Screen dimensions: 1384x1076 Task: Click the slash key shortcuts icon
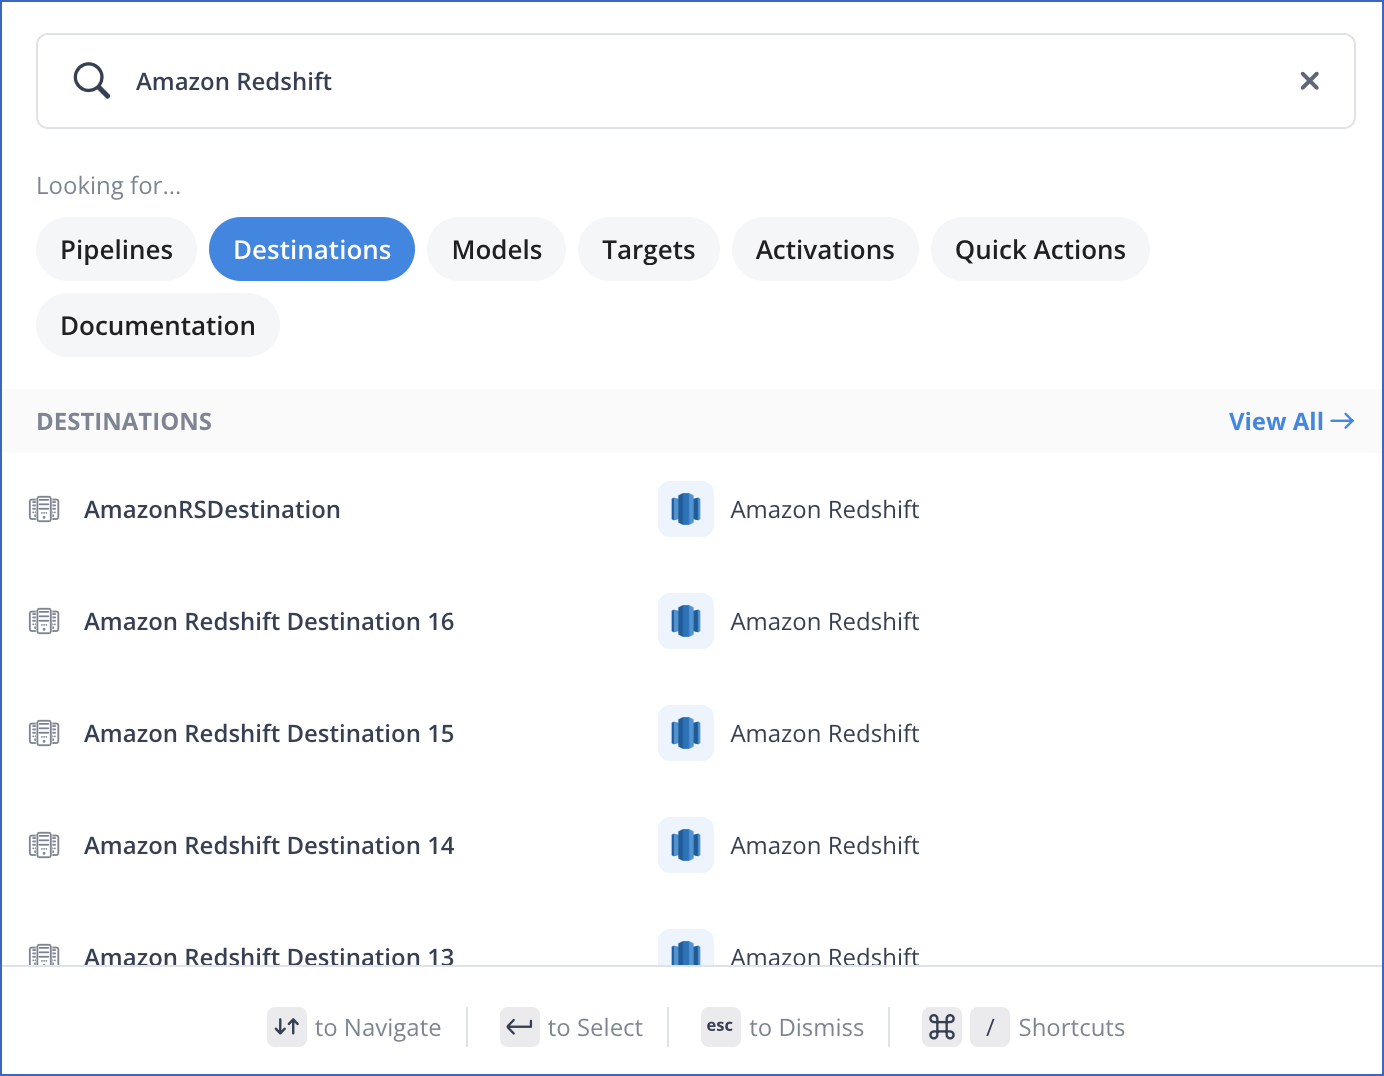pos(990,1027)
